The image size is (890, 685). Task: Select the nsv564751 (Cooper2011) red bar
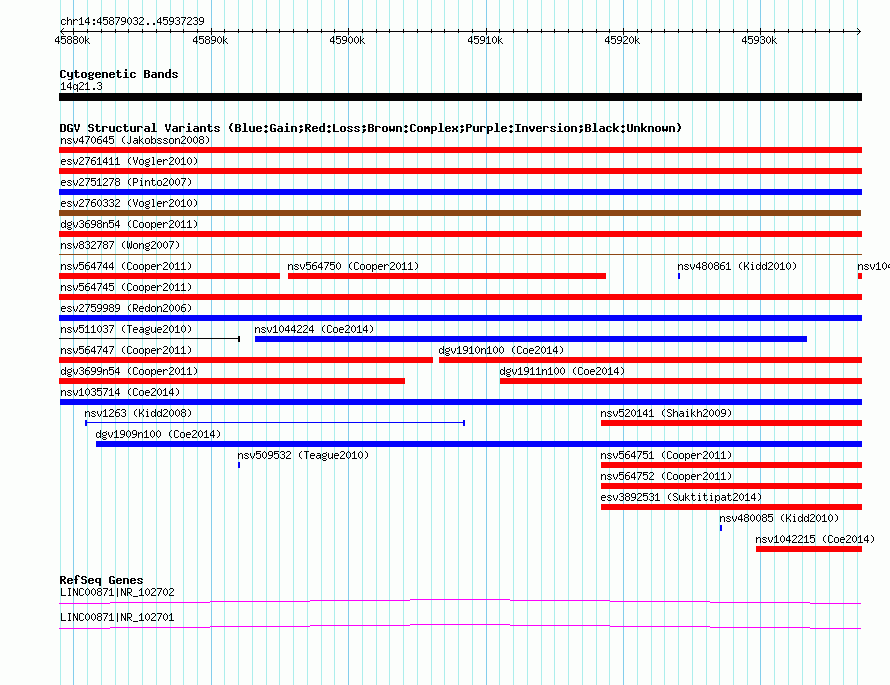pyautogui.click(x=731, y=465)
